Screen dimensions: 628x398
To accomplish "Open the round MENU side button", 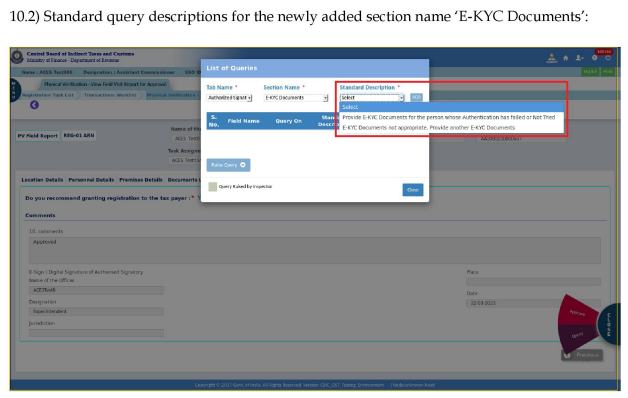I will (x=14, y=90).
